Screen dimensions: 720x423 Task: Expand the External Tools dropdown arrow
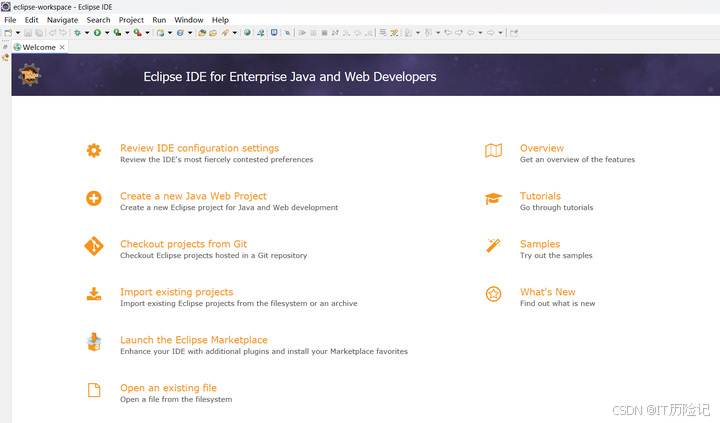pos(147,33)
